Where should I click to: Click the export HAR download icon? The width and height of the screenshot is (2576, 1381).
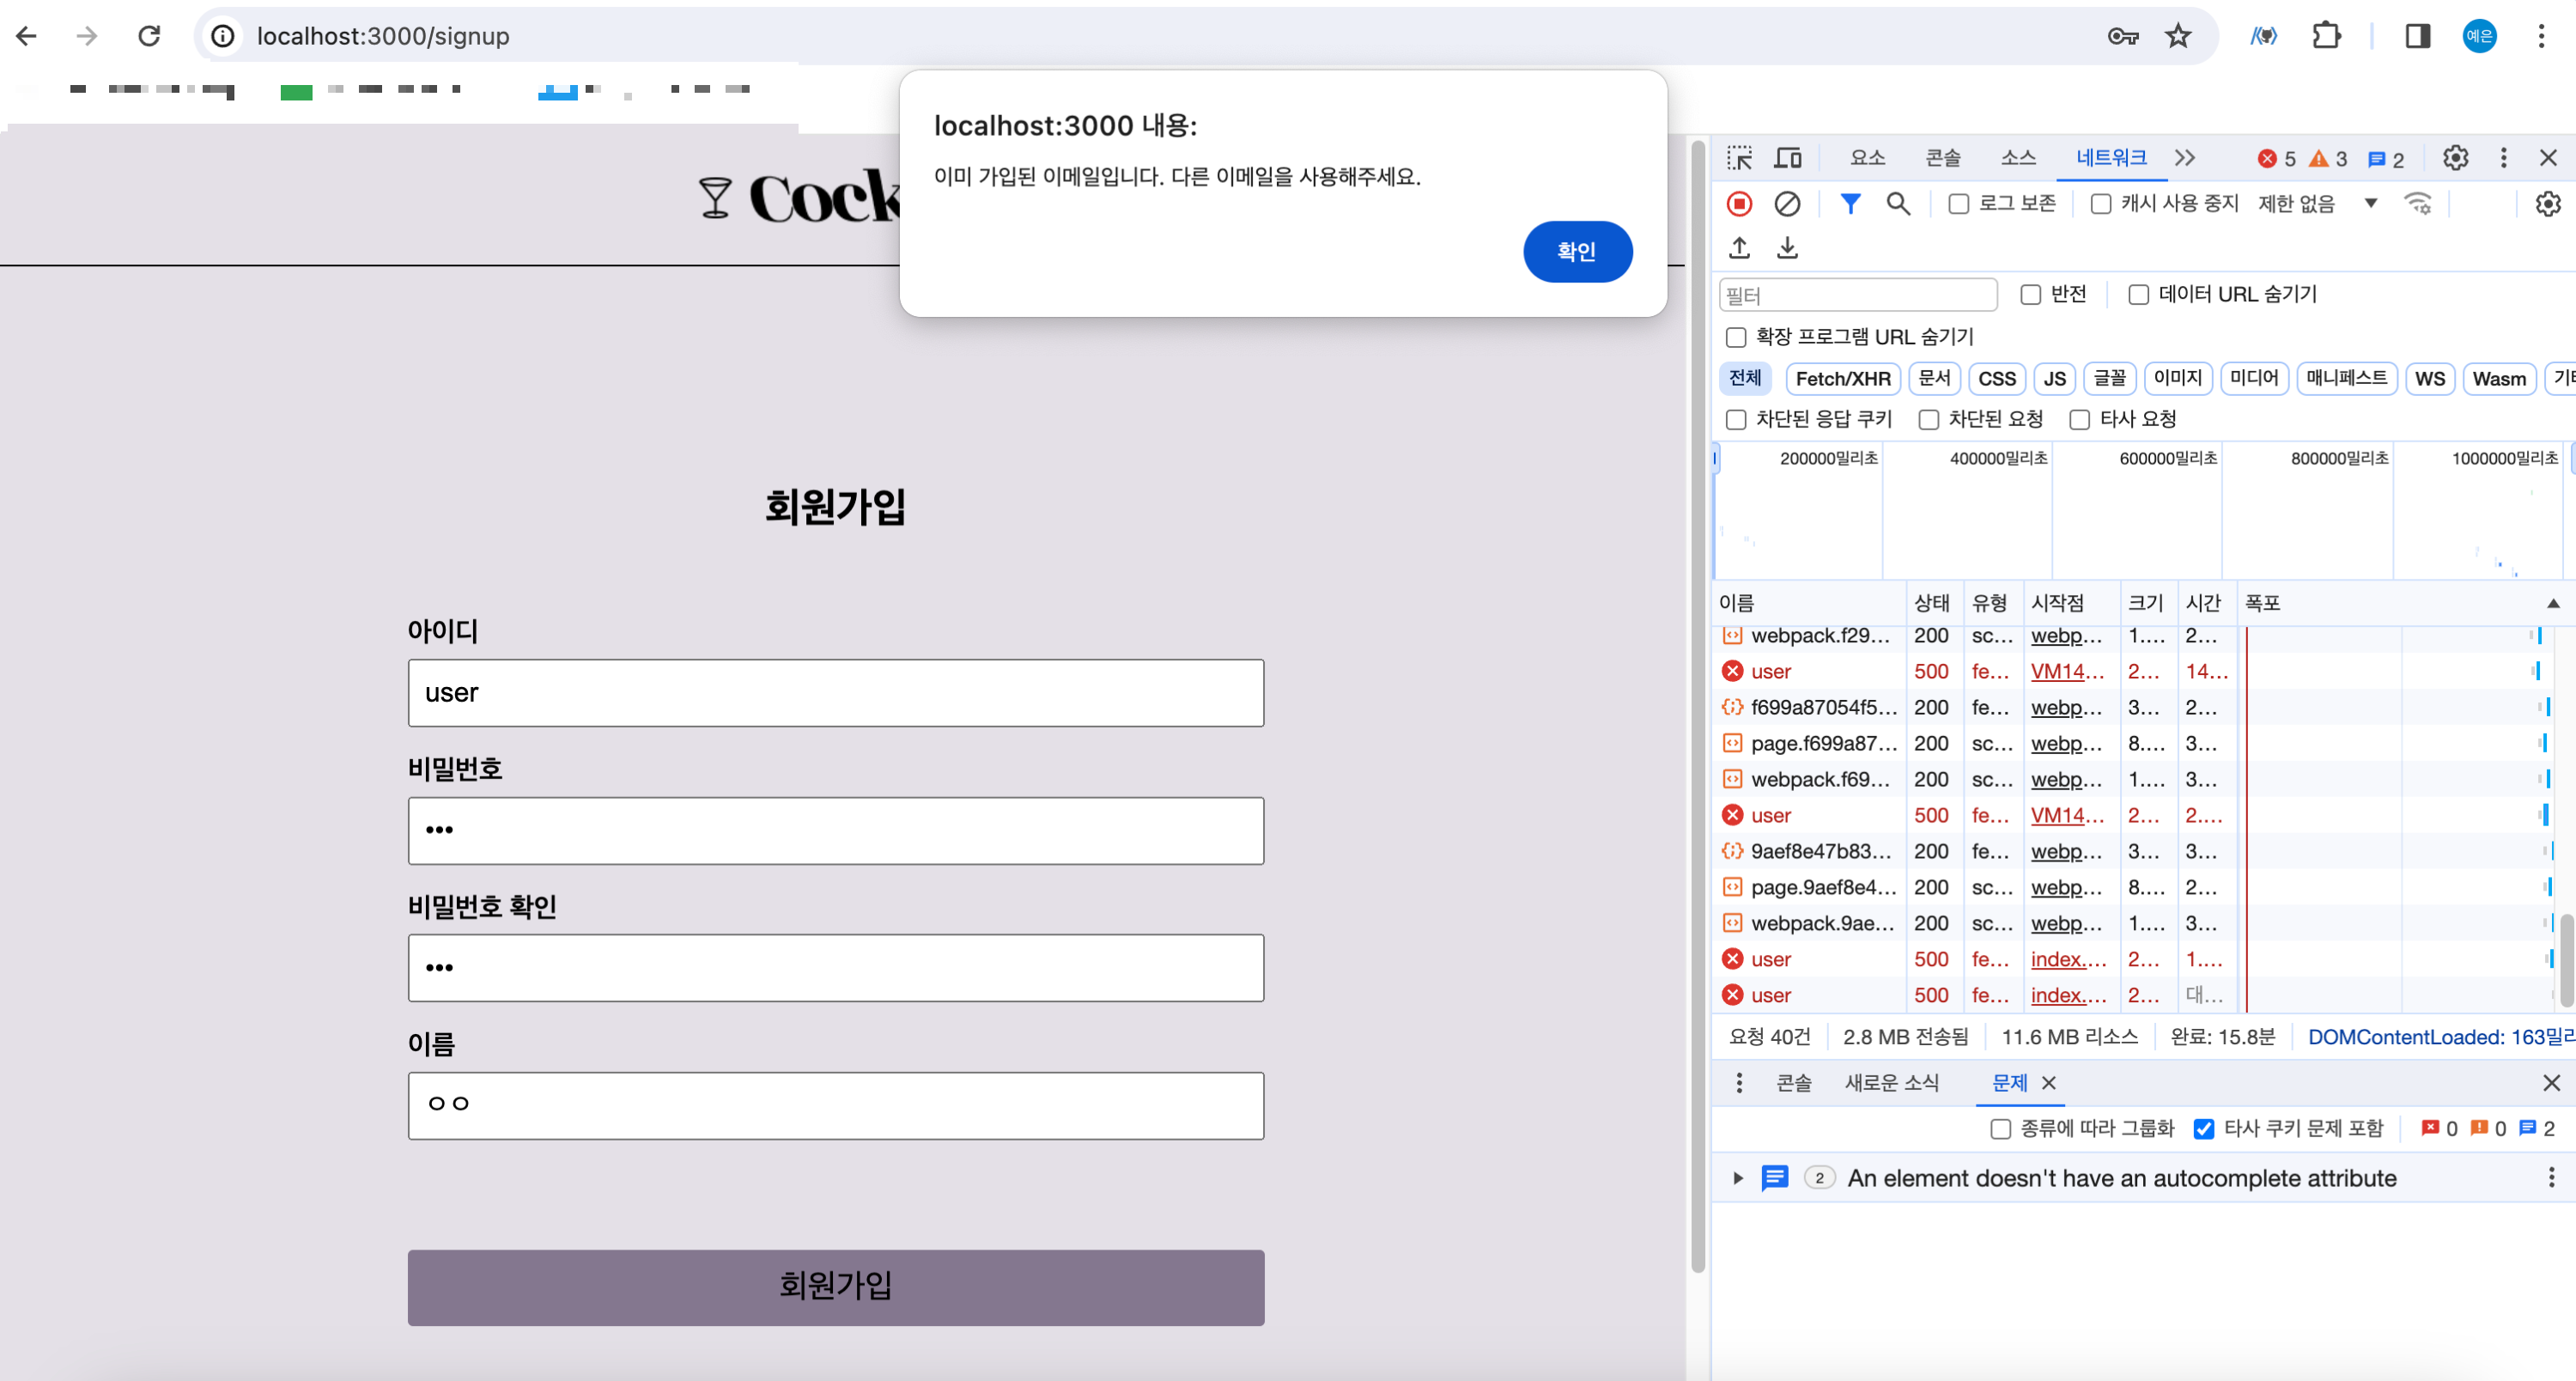1787,248
